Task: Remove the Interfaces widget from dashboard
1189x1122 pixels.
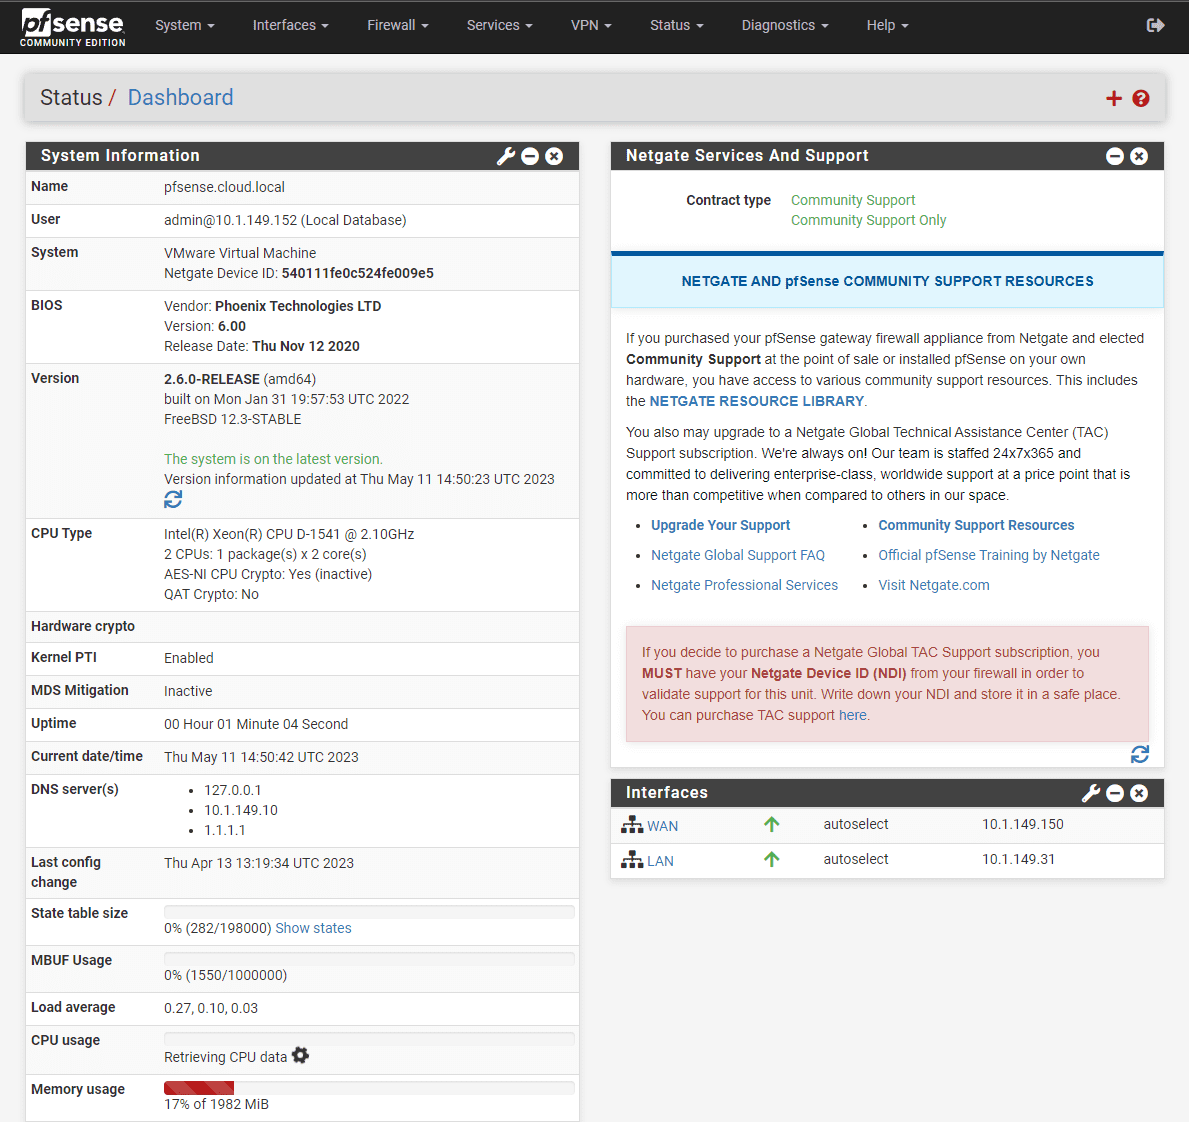Action: coord(1139,793)
